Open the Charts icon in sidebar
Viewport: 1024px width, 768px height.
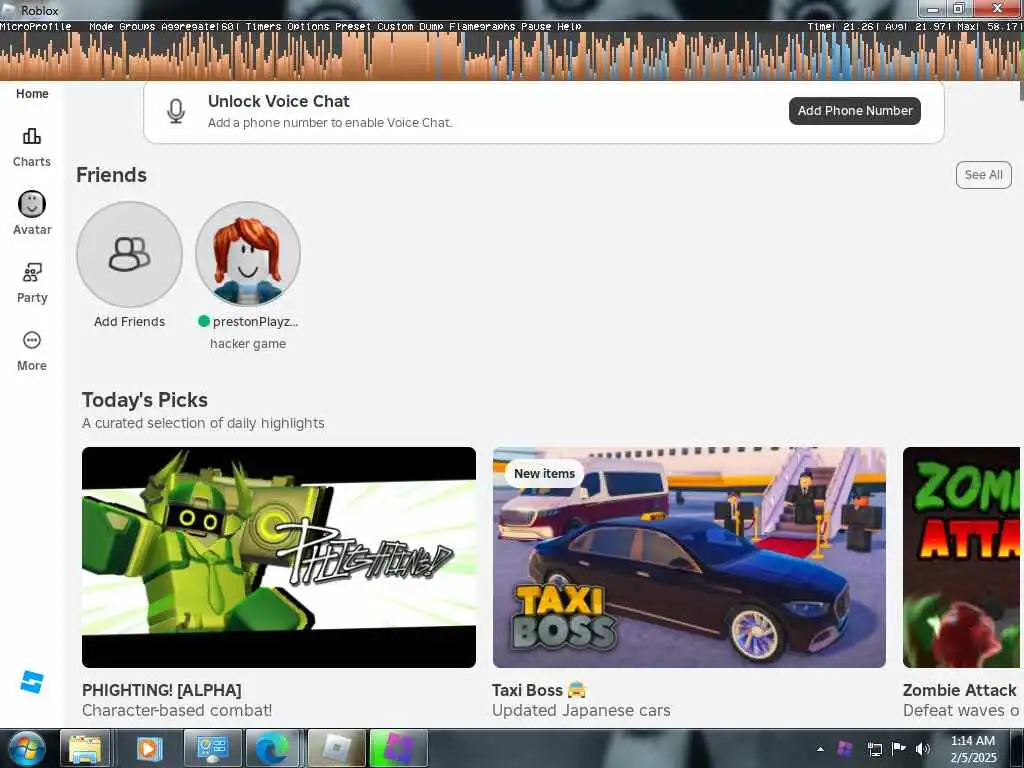(x=31, y=136)
